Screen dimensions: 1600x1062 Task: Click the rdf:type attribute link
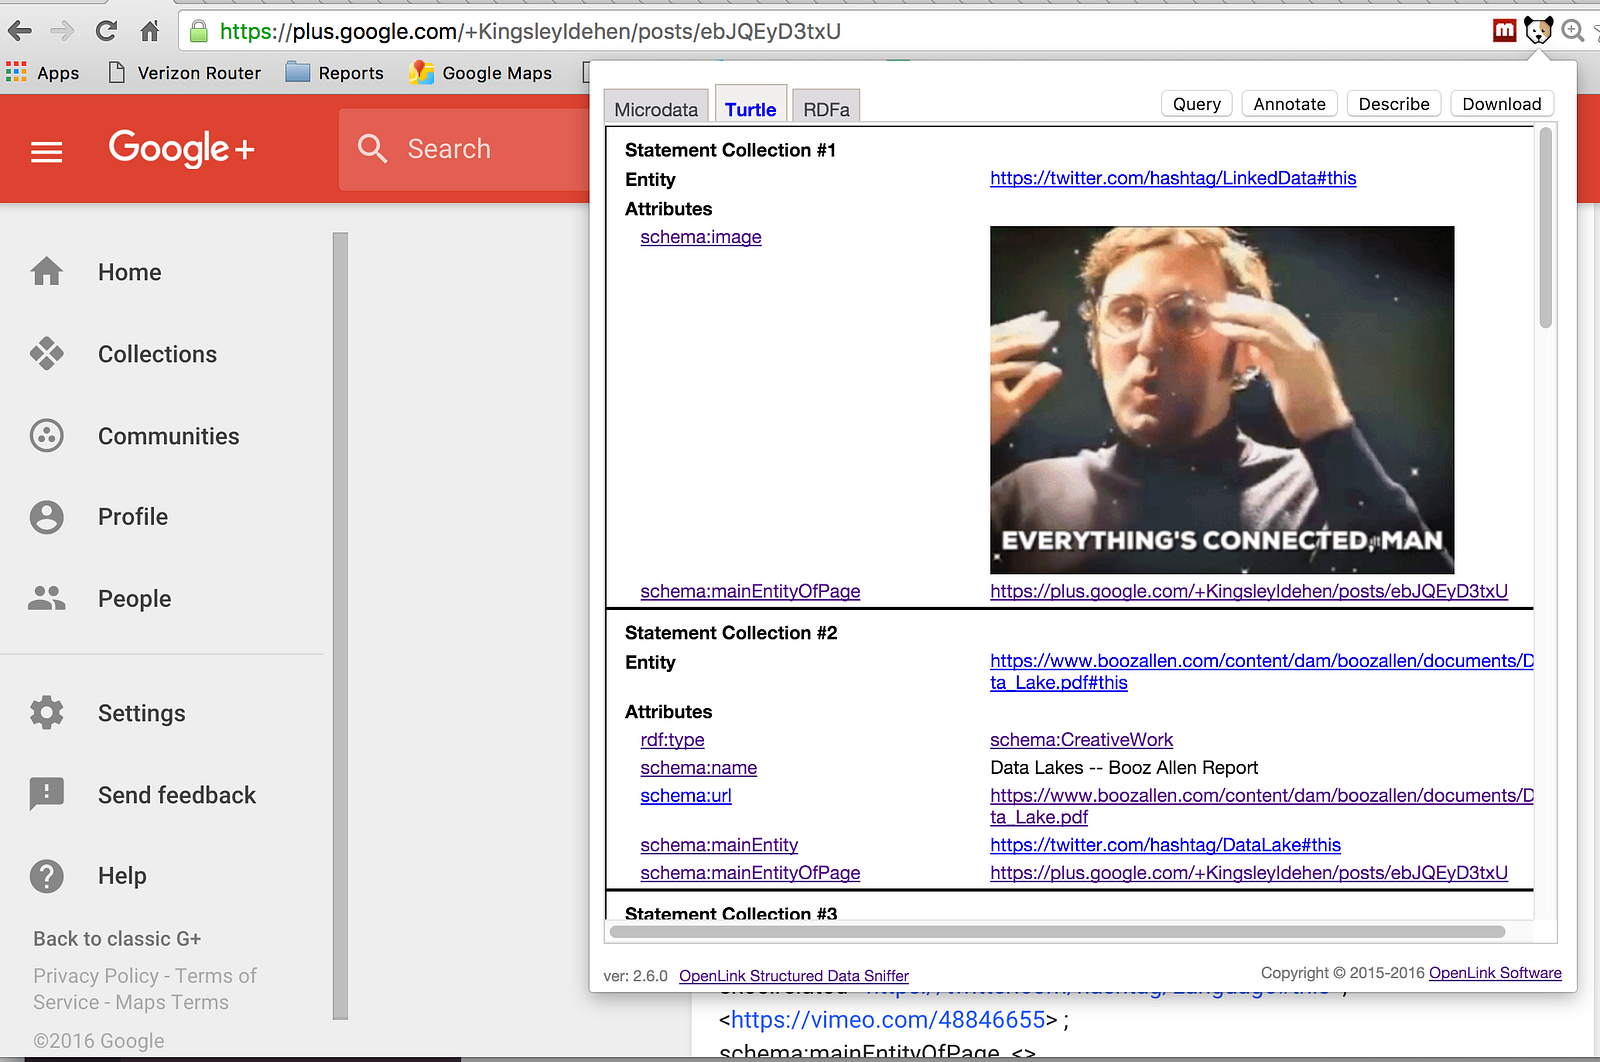pos(672,740)
